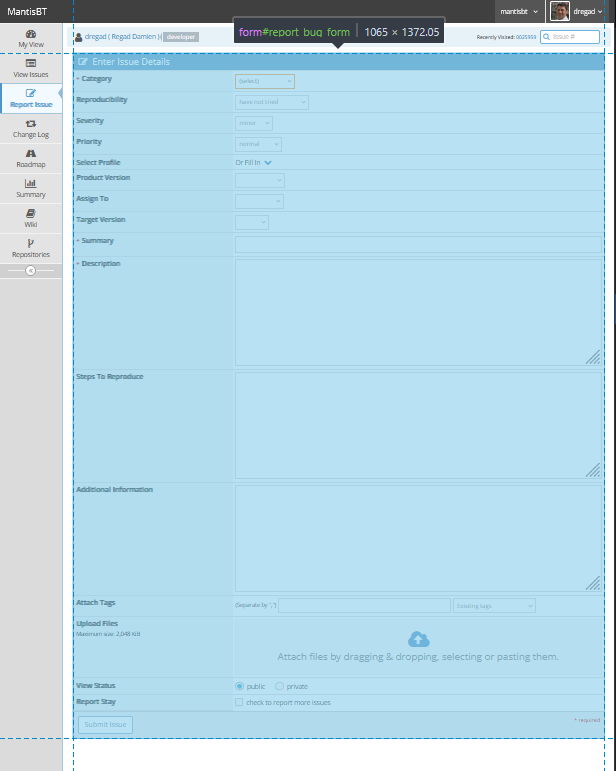Viewport: 616px width, 771px height.
Task: Click the Wiki book icon
Action: point(31,213)
